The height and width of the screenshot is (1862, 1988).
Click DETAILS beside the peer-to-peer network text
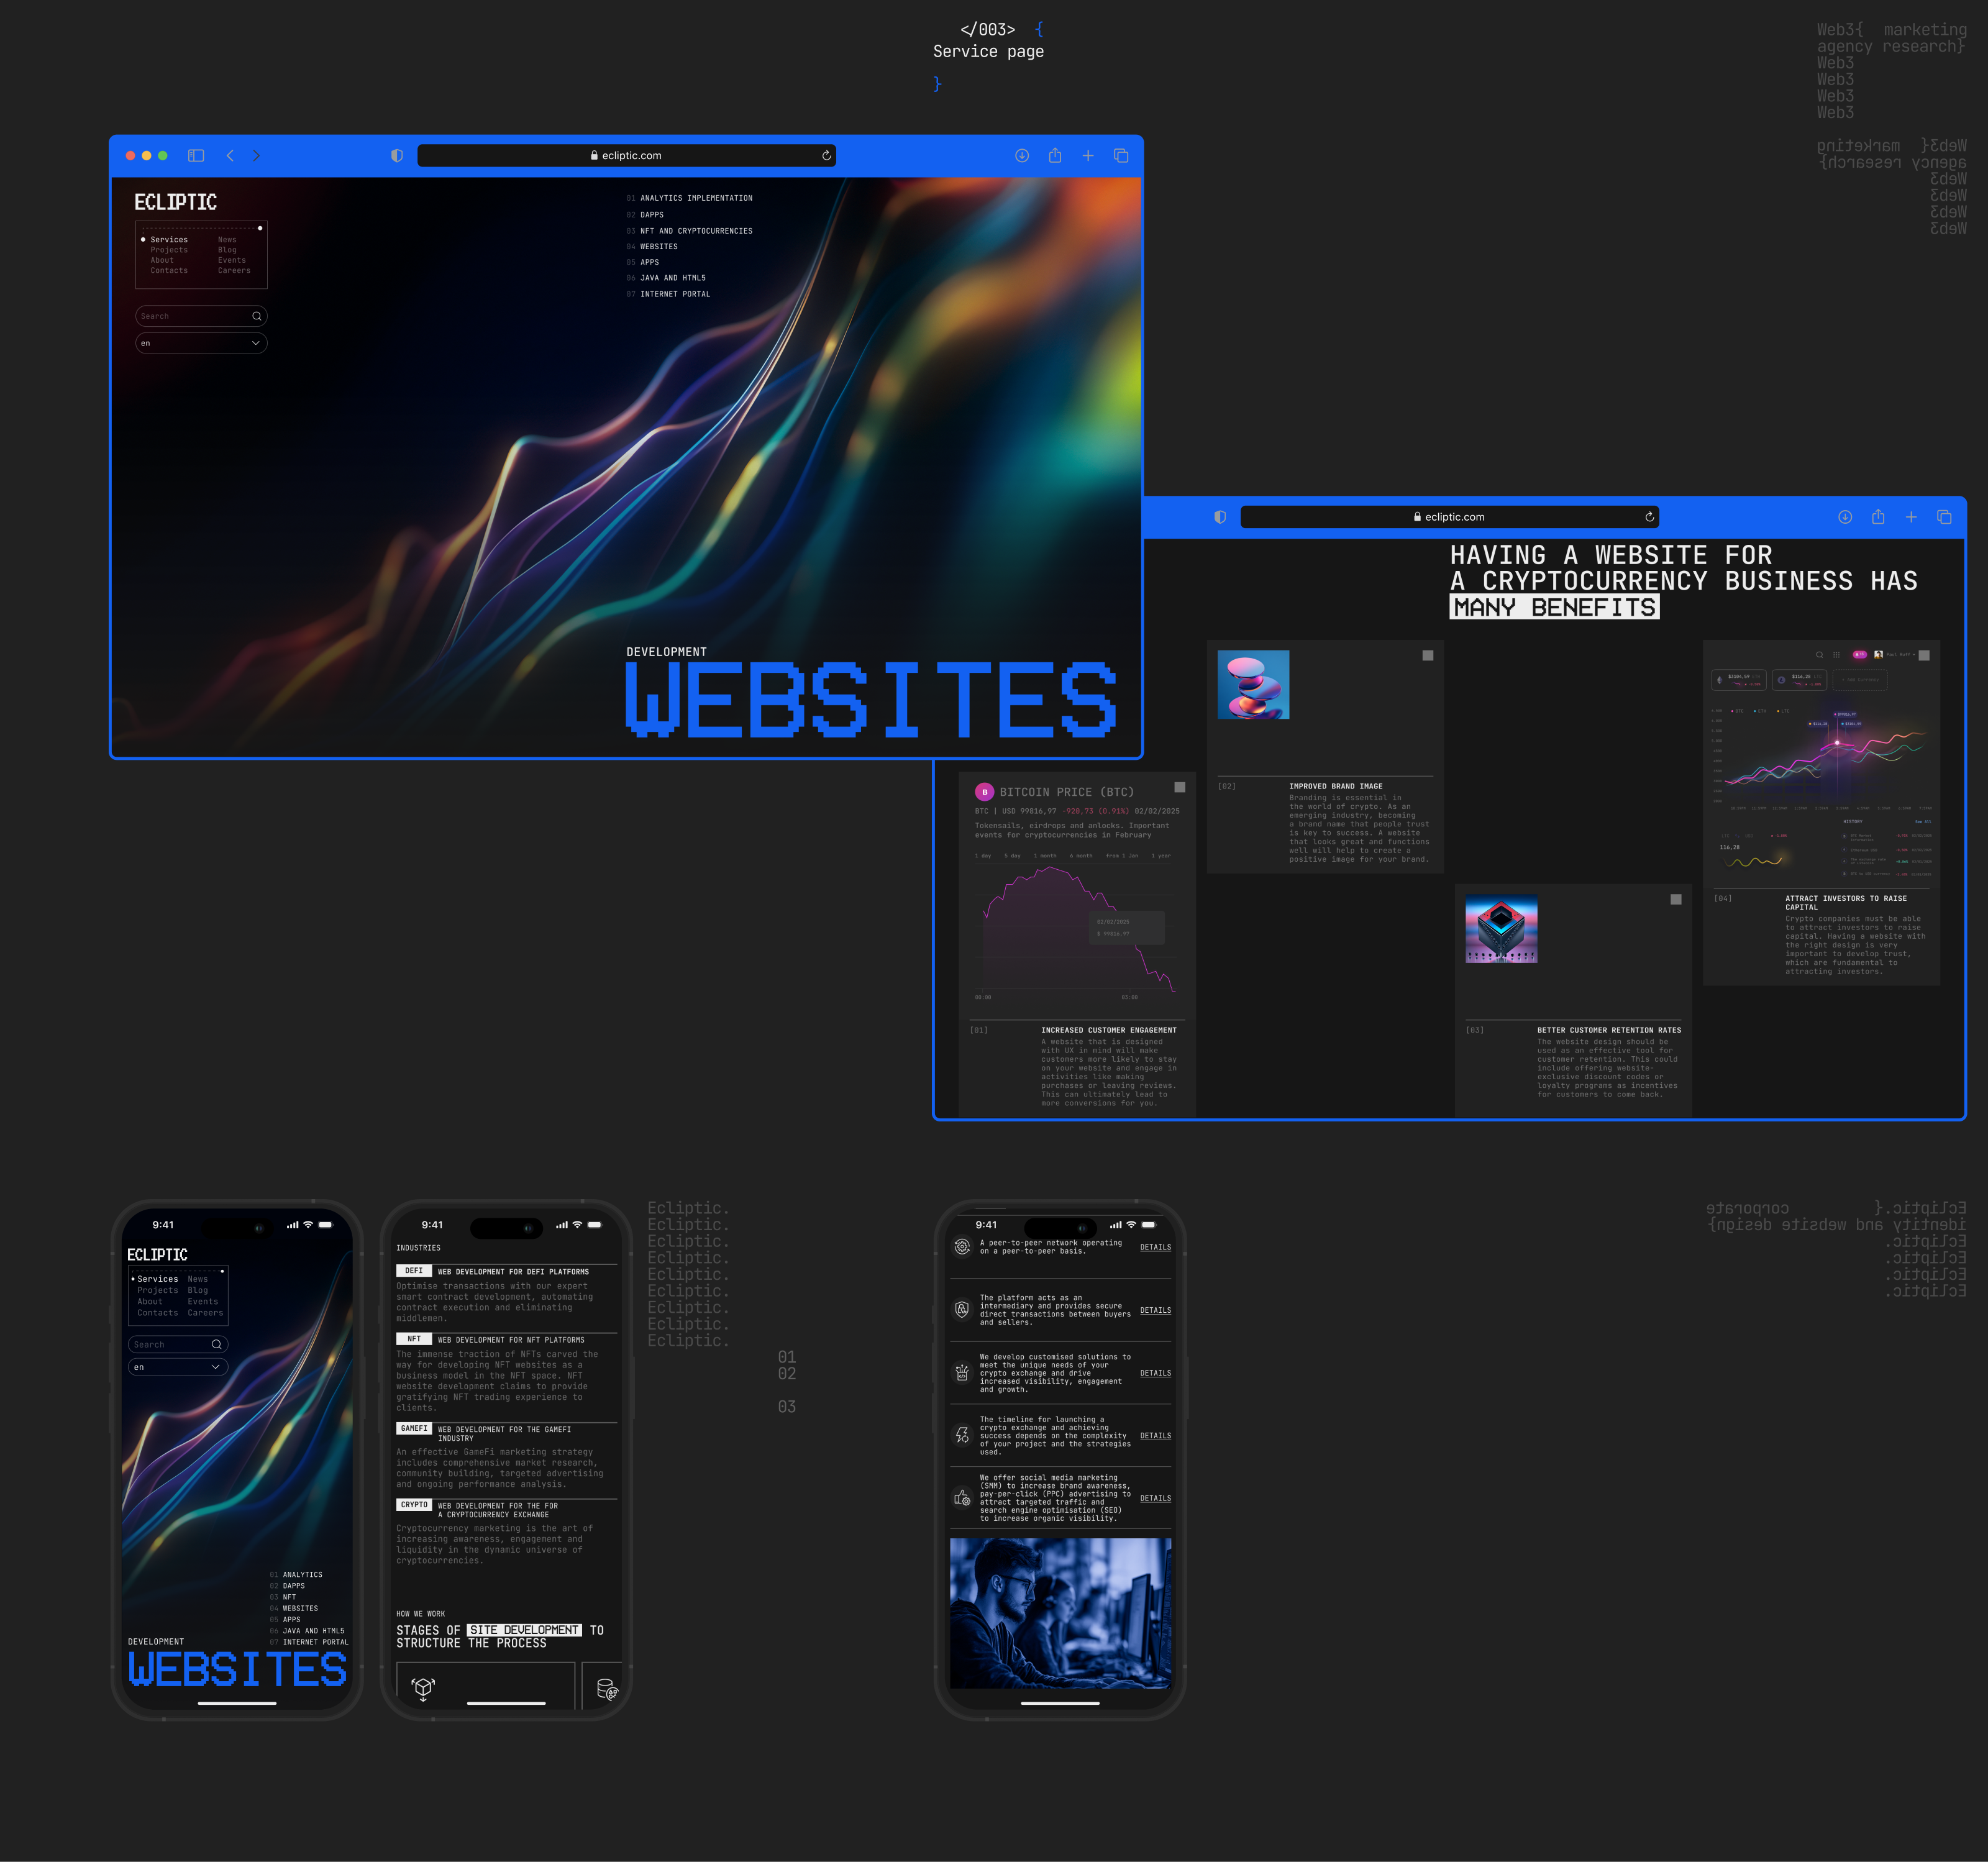click(1155, 1247)
